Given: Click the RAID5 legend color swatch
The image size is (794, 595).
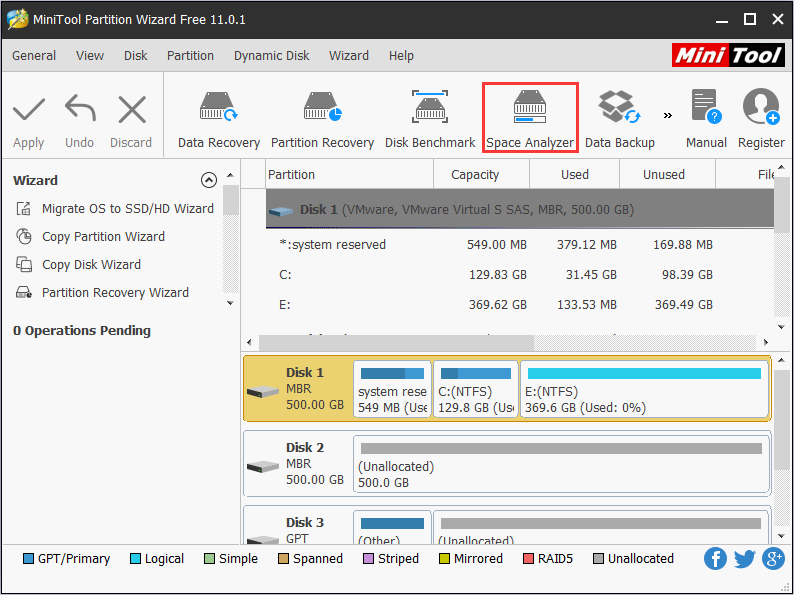Looking at the screenshot, I should 528,559.
